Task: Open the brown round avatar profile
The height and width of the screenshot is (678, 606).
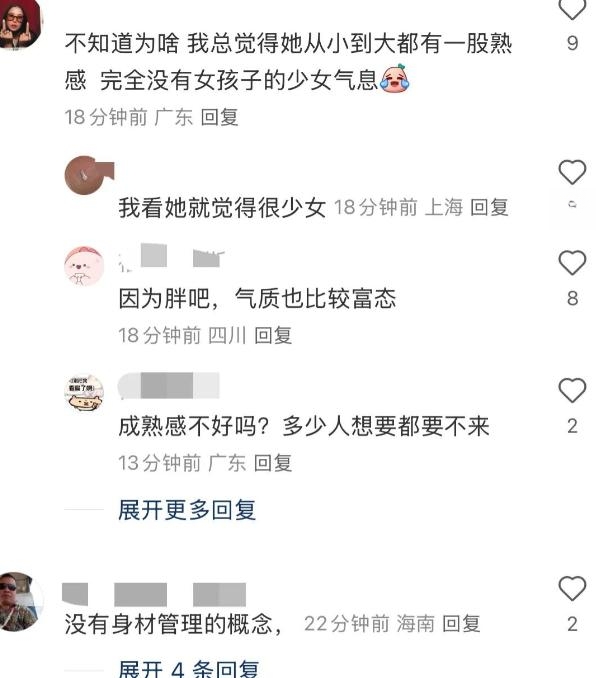Action: [85, 175]
